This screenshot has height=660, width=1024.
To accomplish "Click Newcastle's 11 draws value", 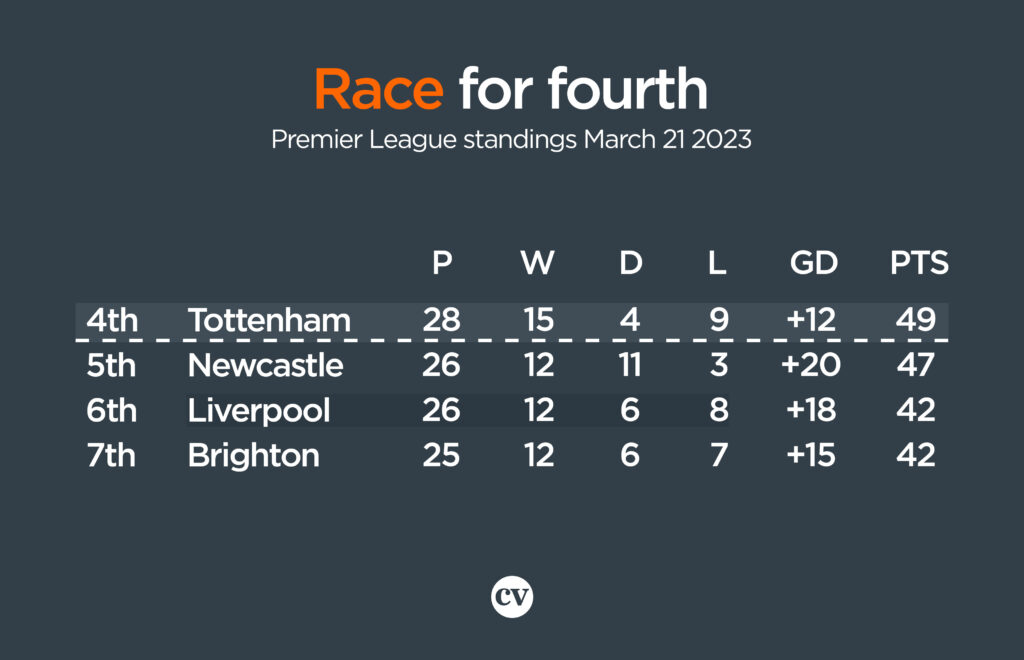I will (630, 364).
